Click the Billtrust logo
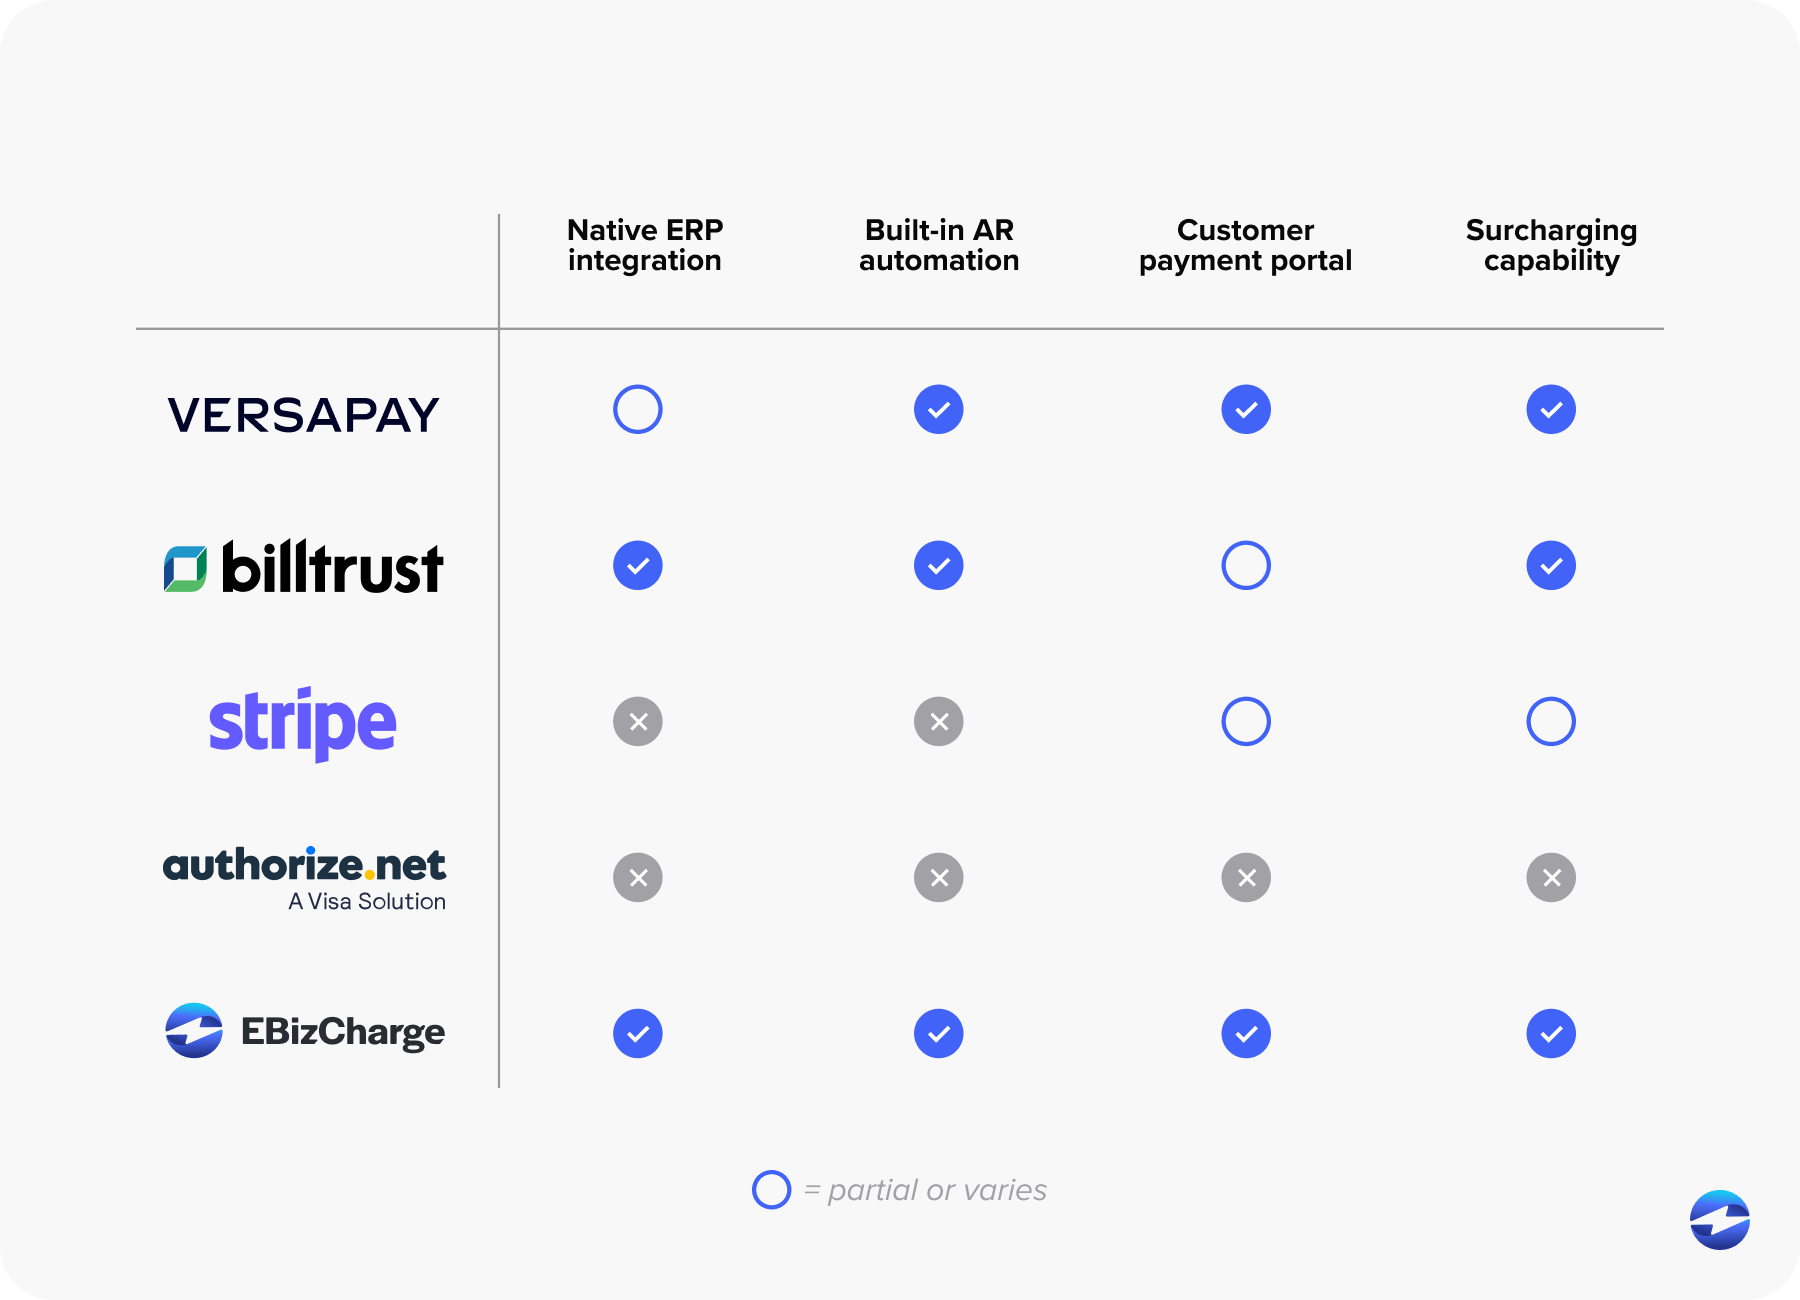1800x1300 pixels. pyautogui.click(x=303, y=567)
